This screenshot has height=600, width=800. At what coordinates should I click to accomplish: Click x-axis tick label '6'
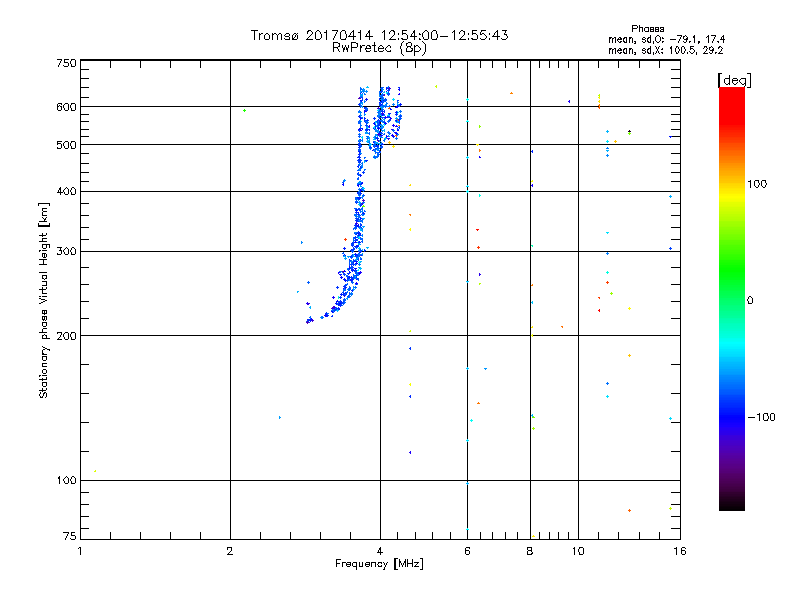[x=467, y=551]
